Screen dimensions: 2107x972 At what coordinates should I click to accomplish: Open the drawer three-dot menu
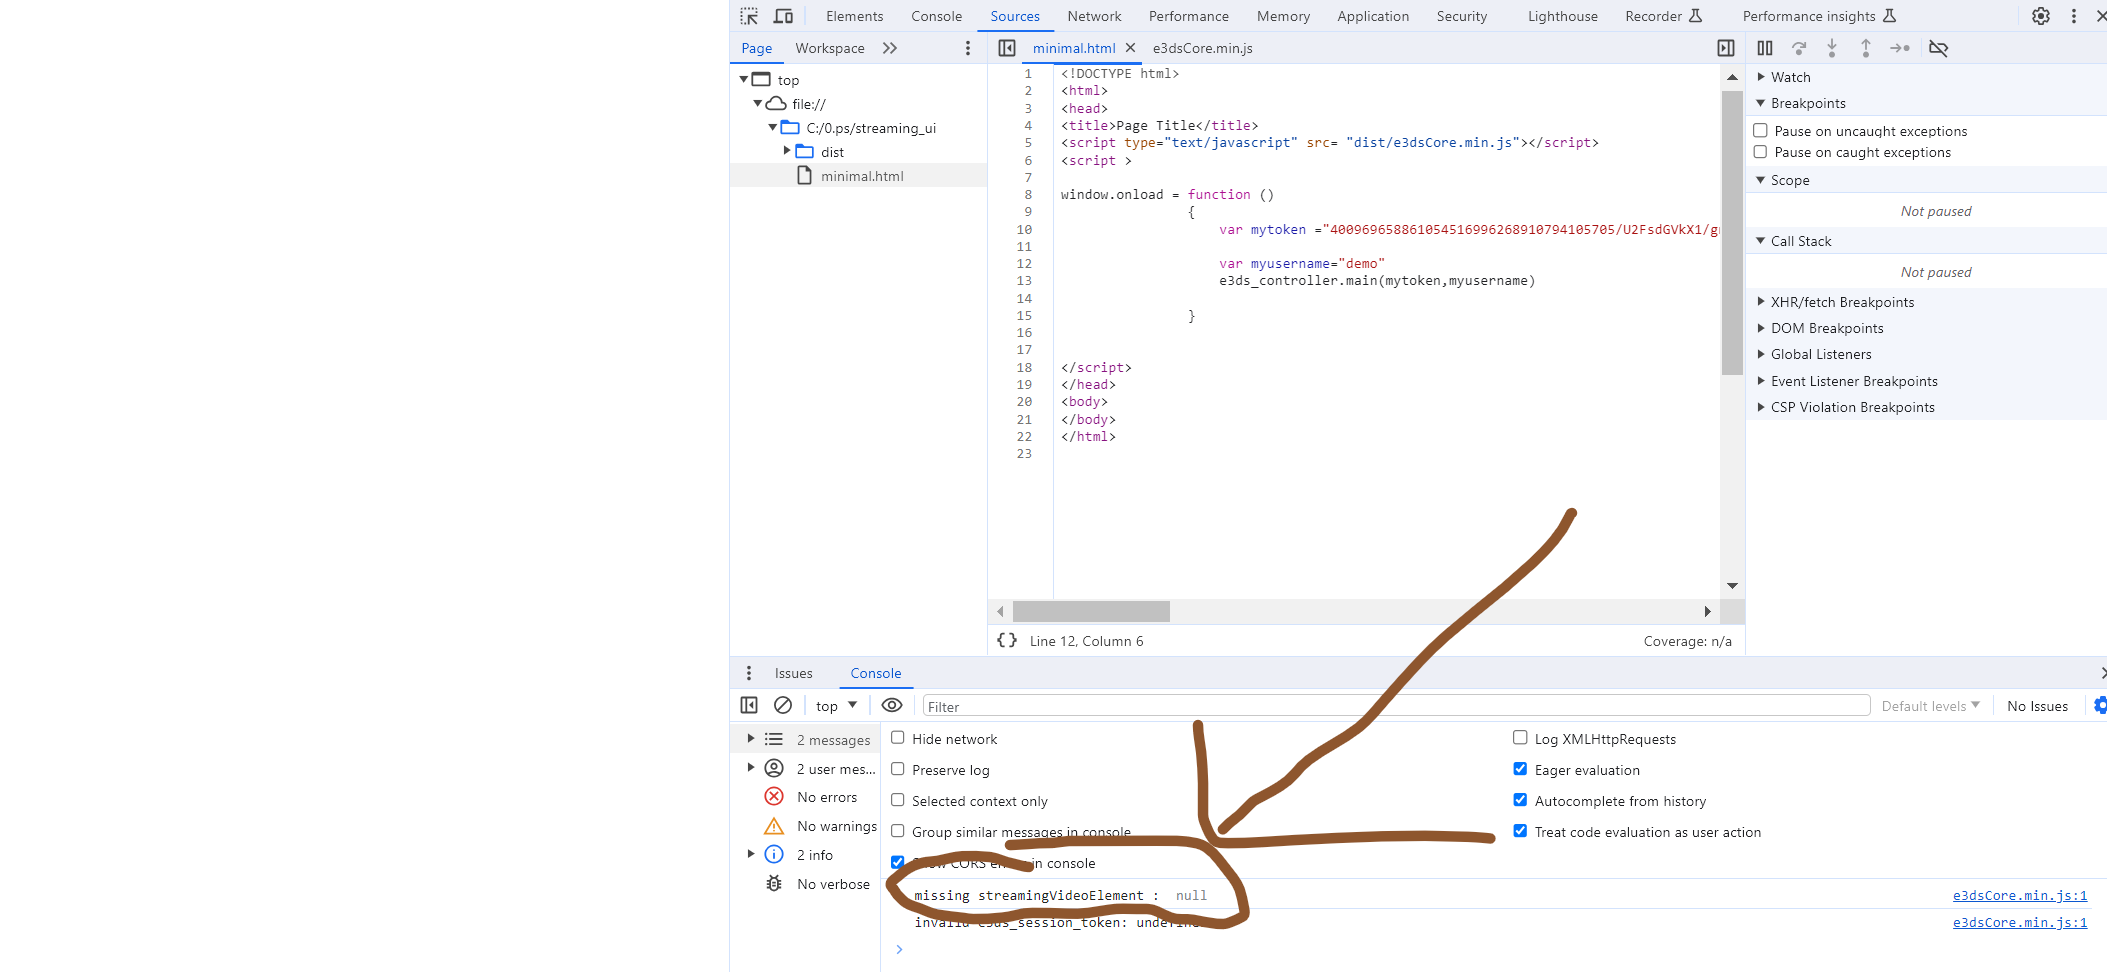(749, 673)
